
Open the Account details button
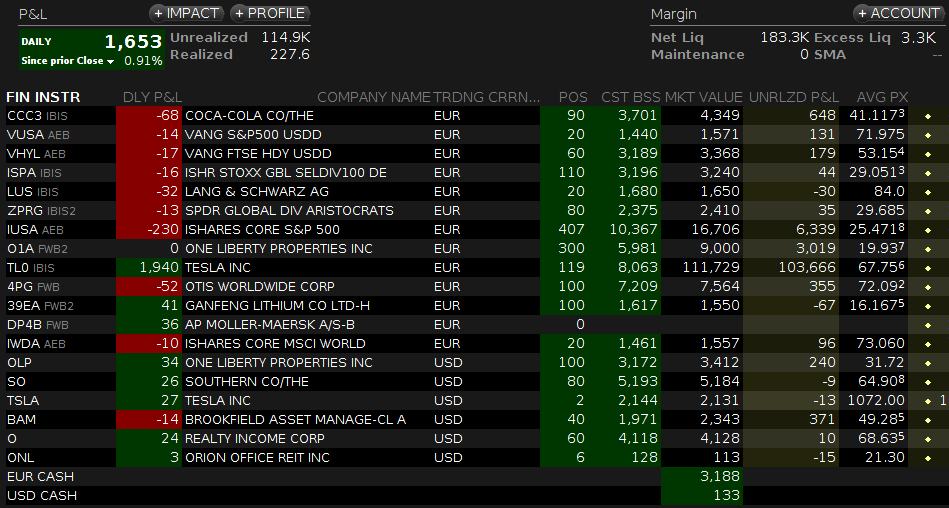tap(897, 13)
